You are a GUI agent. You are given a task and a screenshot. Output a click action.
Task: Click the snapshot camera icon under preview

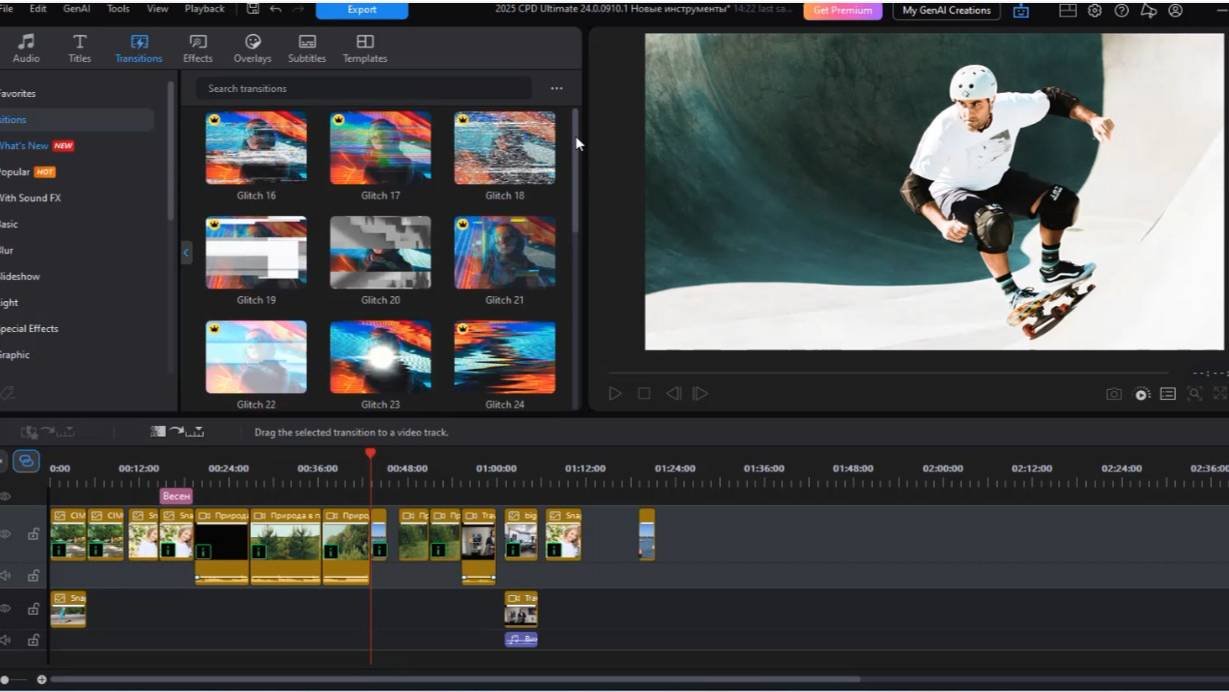click(1113, 394)
